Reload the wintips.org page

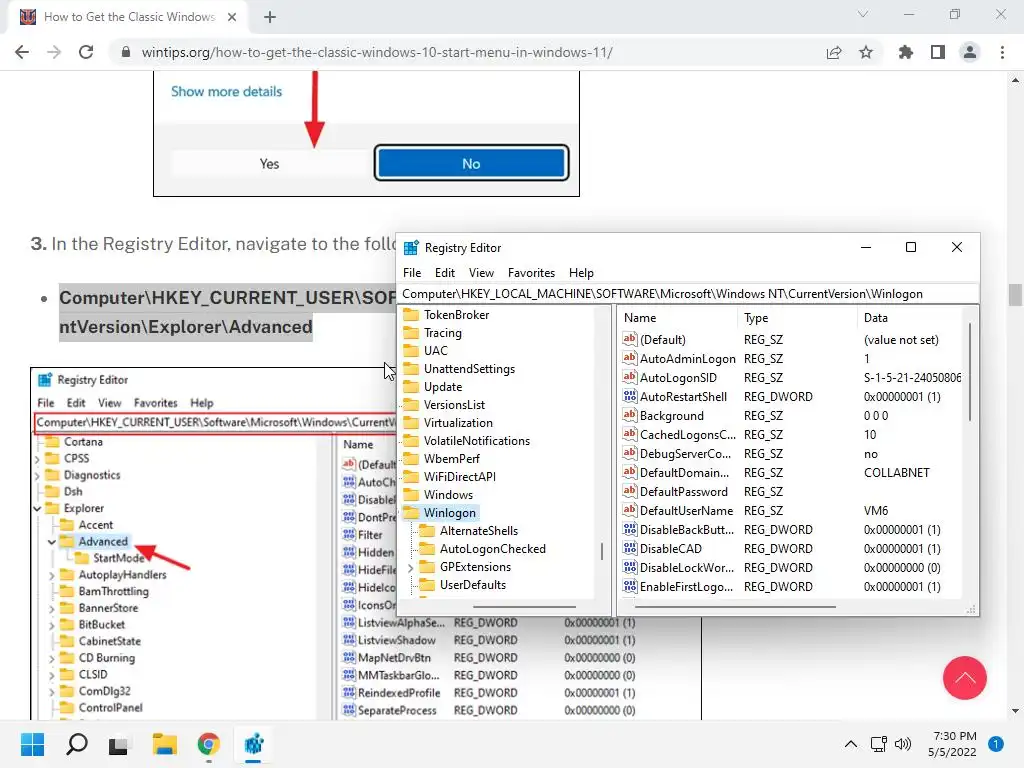(86, 52)
